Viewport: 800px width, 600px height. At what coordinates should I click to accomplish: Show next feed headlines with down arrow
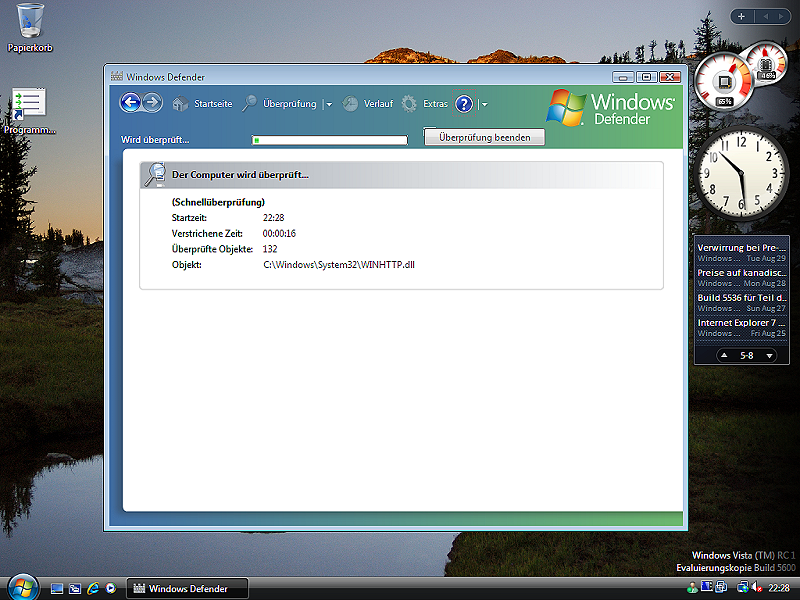(769, 356)
